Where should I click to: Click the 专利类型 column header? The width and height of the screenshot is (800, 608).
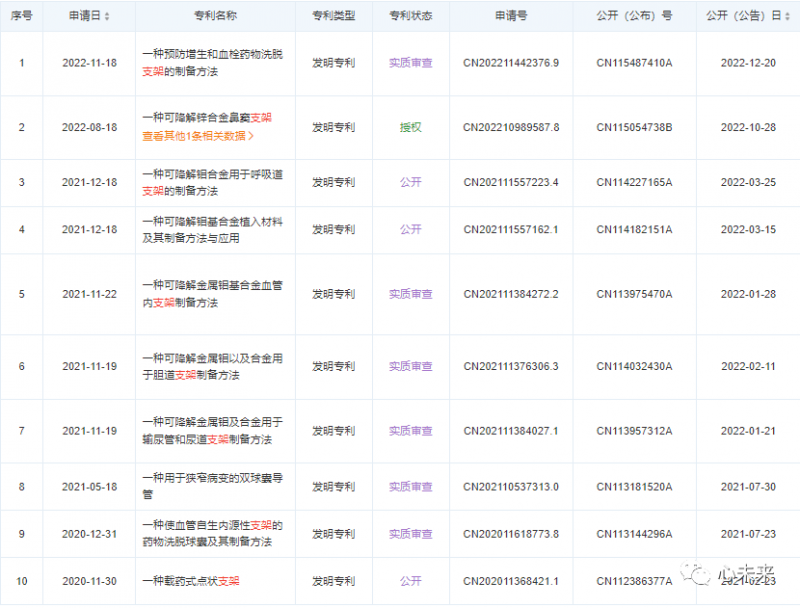tap(333, 17)
